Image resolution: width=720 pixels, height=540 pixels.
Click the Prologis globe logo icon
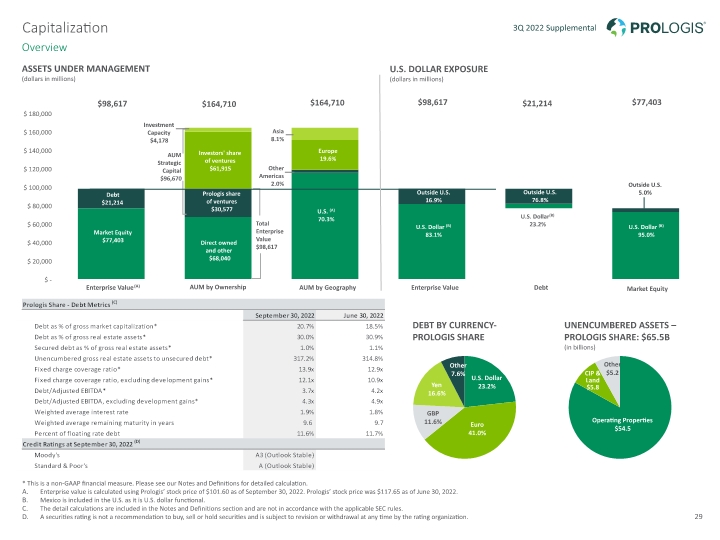click(x=616, y=27)
